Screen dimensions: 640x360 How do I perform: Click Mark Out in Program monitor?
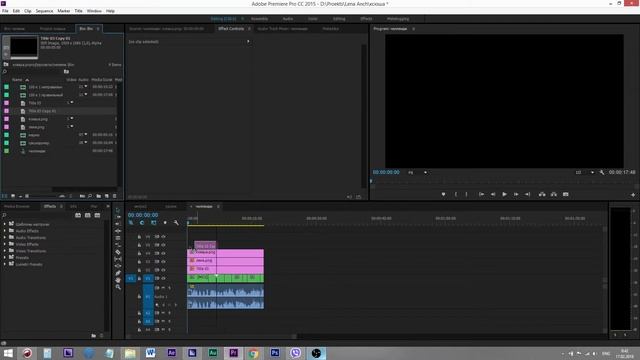pos(467,195)
